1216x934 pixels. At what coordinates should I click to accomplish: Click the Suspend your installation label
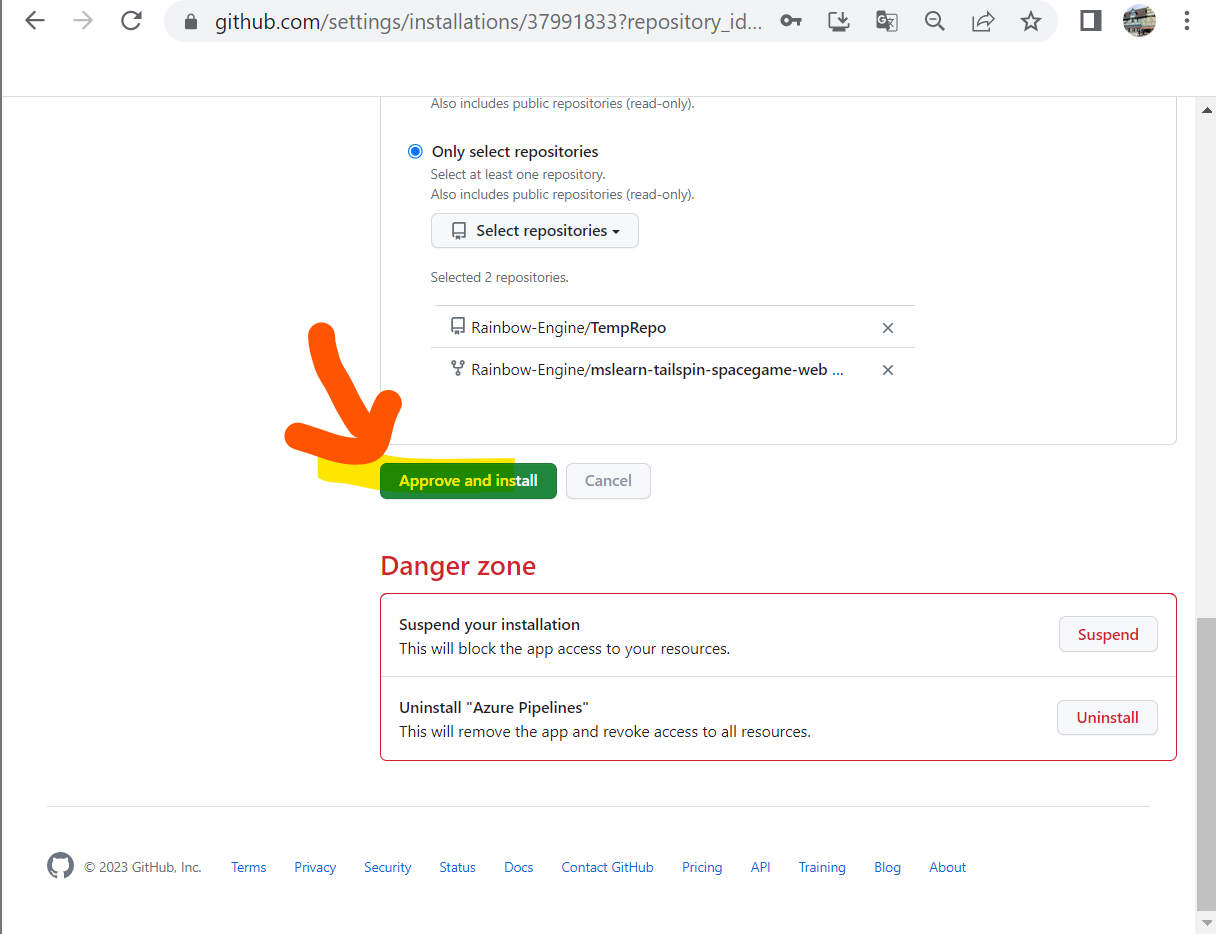coord(489,625)
